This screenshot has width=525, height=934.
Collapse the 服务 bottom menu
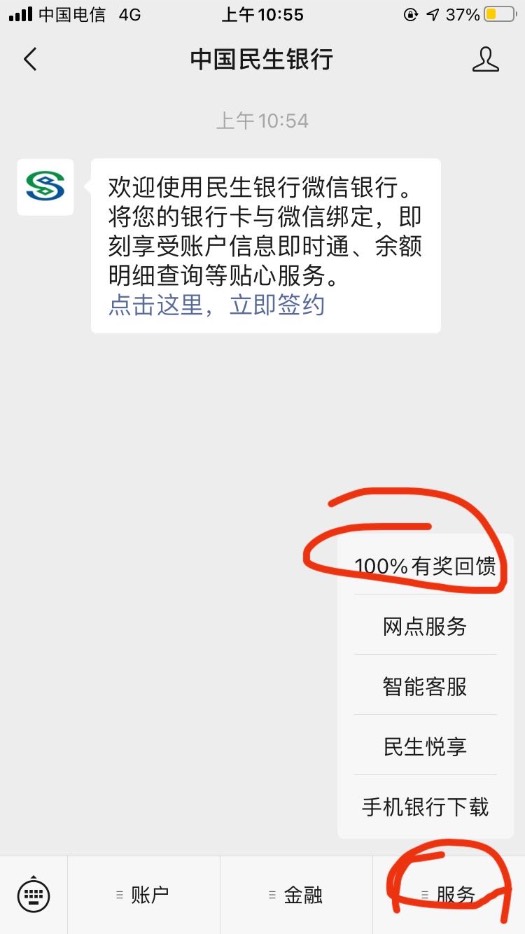[449, 895]
